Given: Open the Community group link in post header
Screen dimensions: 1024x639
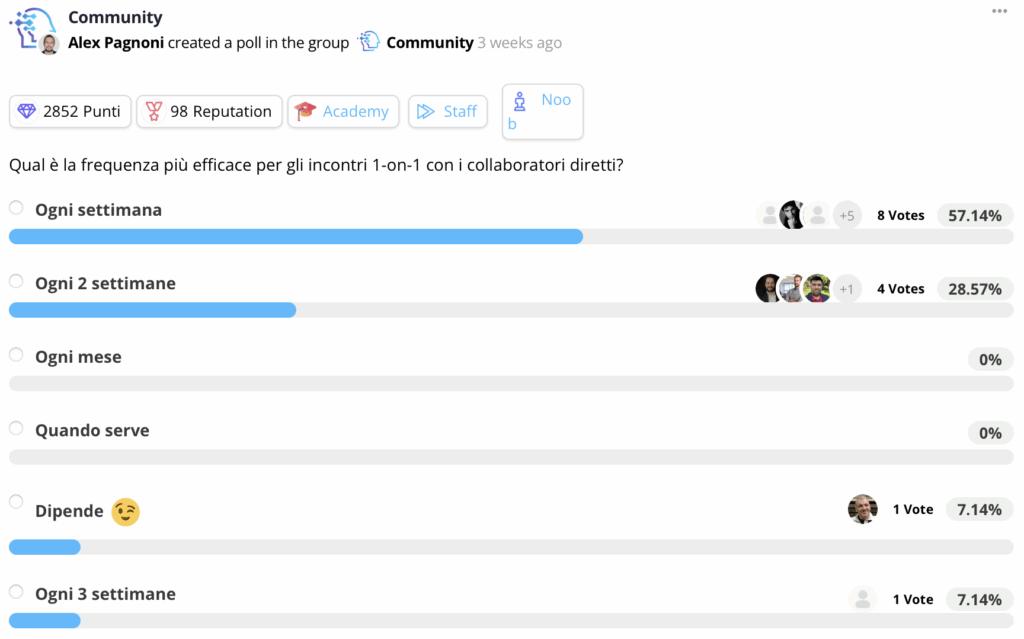Looking at the screenshot, I should coord(430,43).
